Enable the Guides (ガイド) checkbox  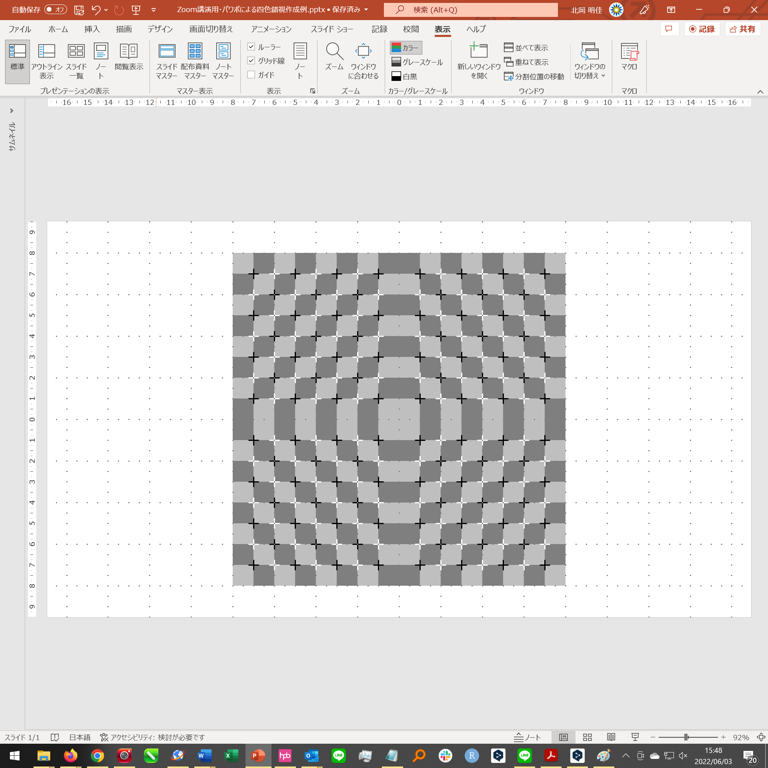click(252, 75)
